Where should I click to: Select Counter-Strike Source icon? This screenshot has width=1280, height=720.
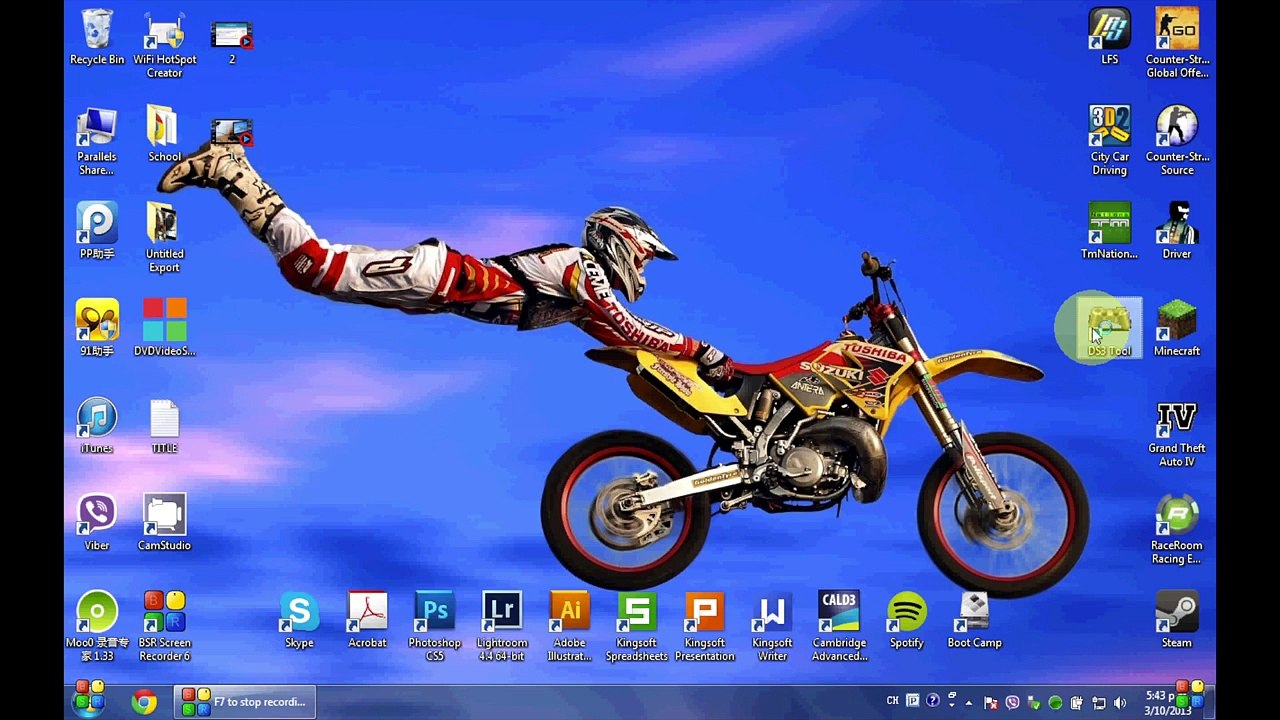click(x=1177, y=141)
